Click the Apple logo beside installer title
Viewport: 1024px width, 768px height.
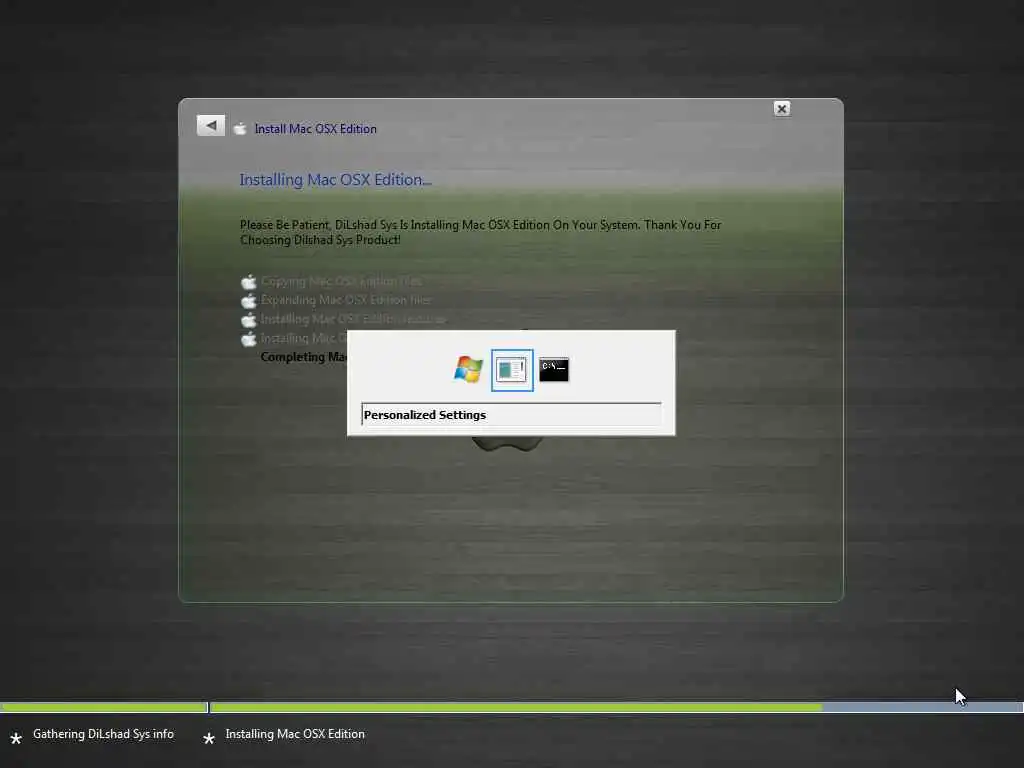coord(240,129)
